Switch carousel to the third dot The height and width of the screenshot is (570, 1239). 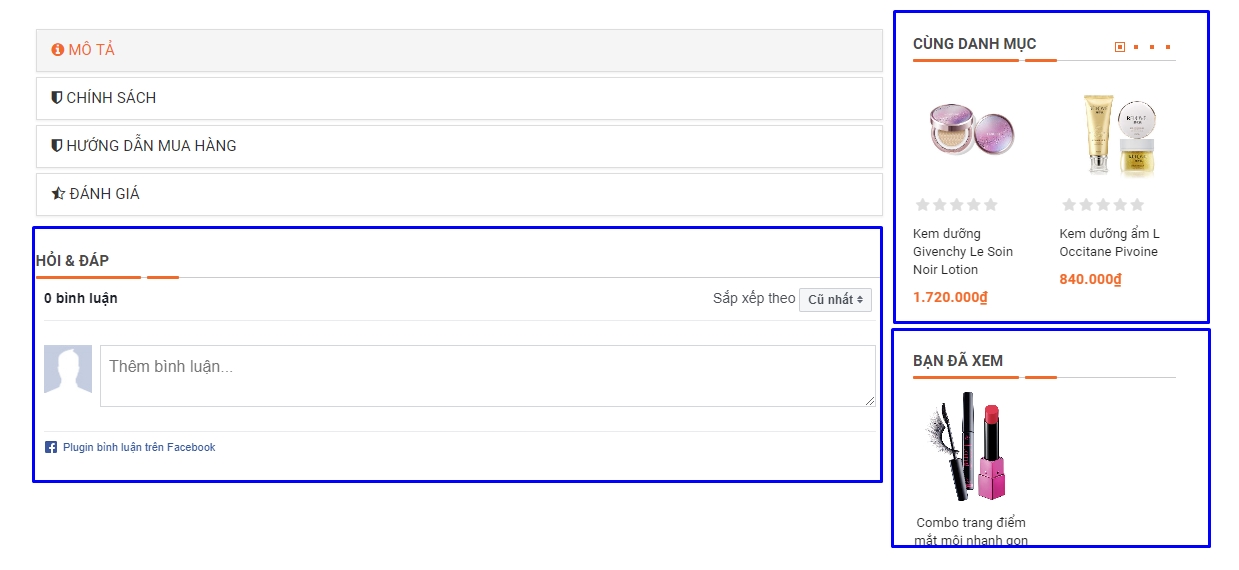tap(1152, 47)
